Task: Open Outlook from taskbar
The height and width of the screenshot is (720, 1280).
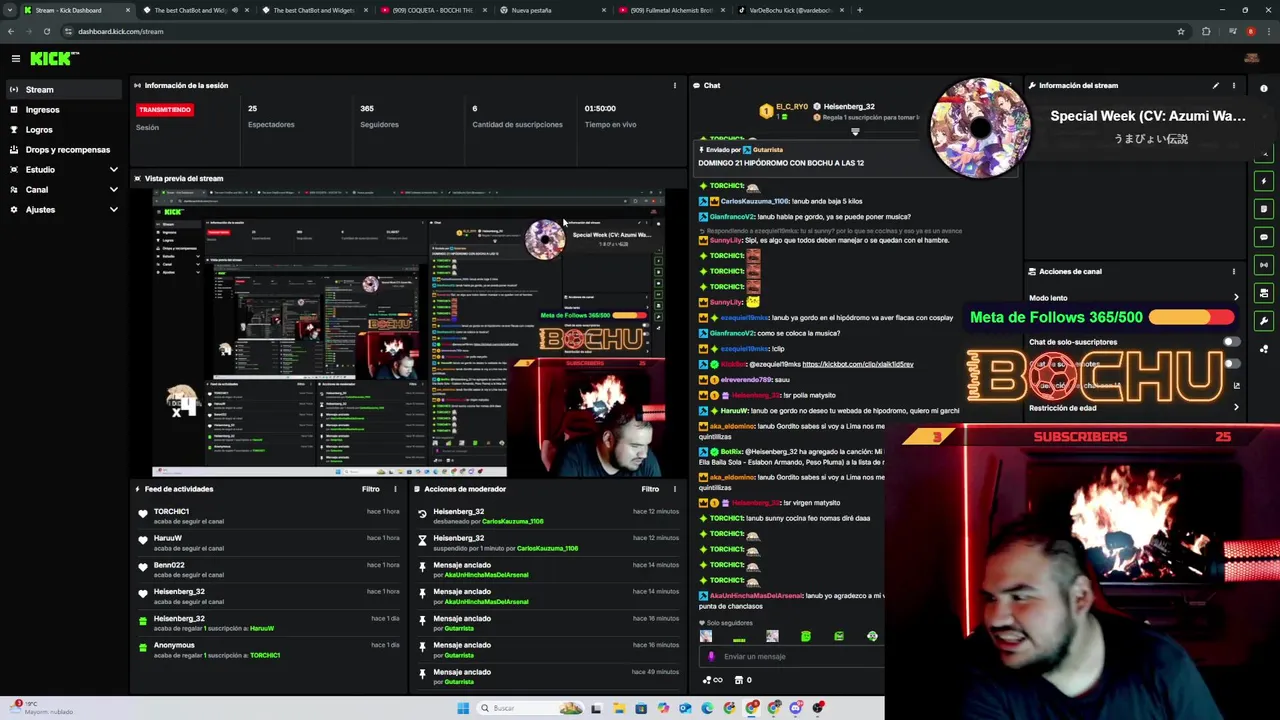Action: point(685,708)
